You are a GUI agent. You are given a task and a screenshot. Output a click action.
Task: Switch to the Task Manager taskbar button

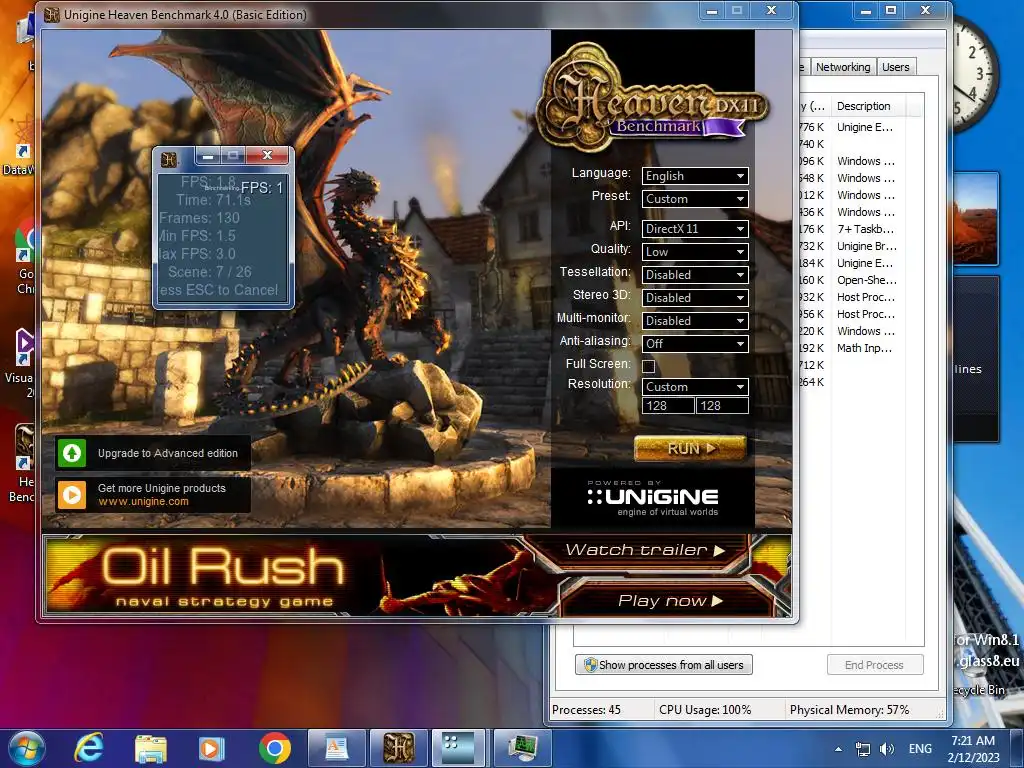[x=523, y=748]
